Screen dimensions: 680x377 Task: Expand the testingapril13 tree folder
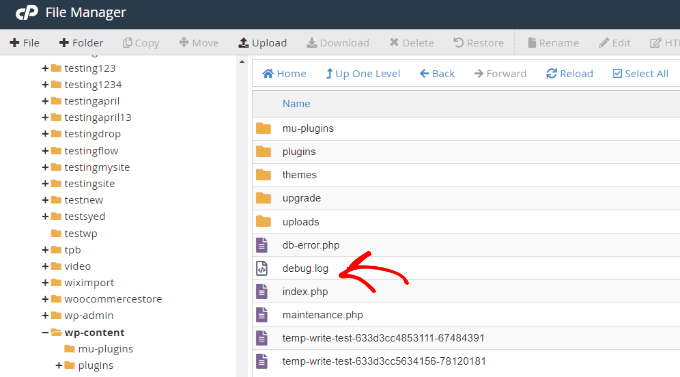pos(45,118)
